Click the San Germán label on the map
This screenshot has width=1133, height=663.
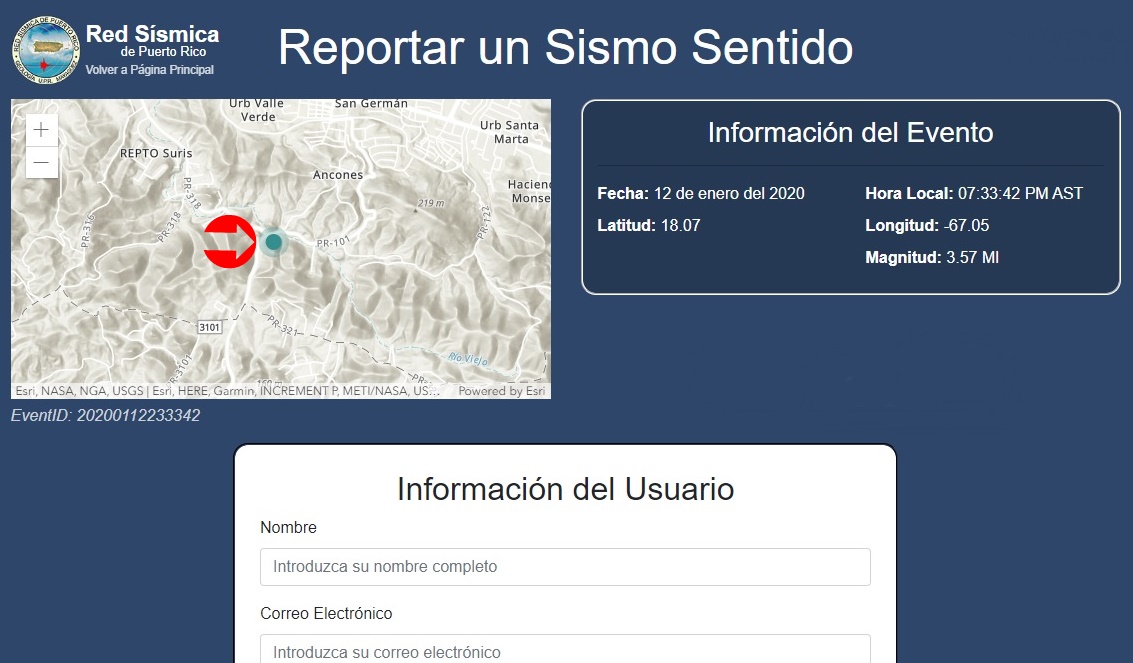point(371,103)
